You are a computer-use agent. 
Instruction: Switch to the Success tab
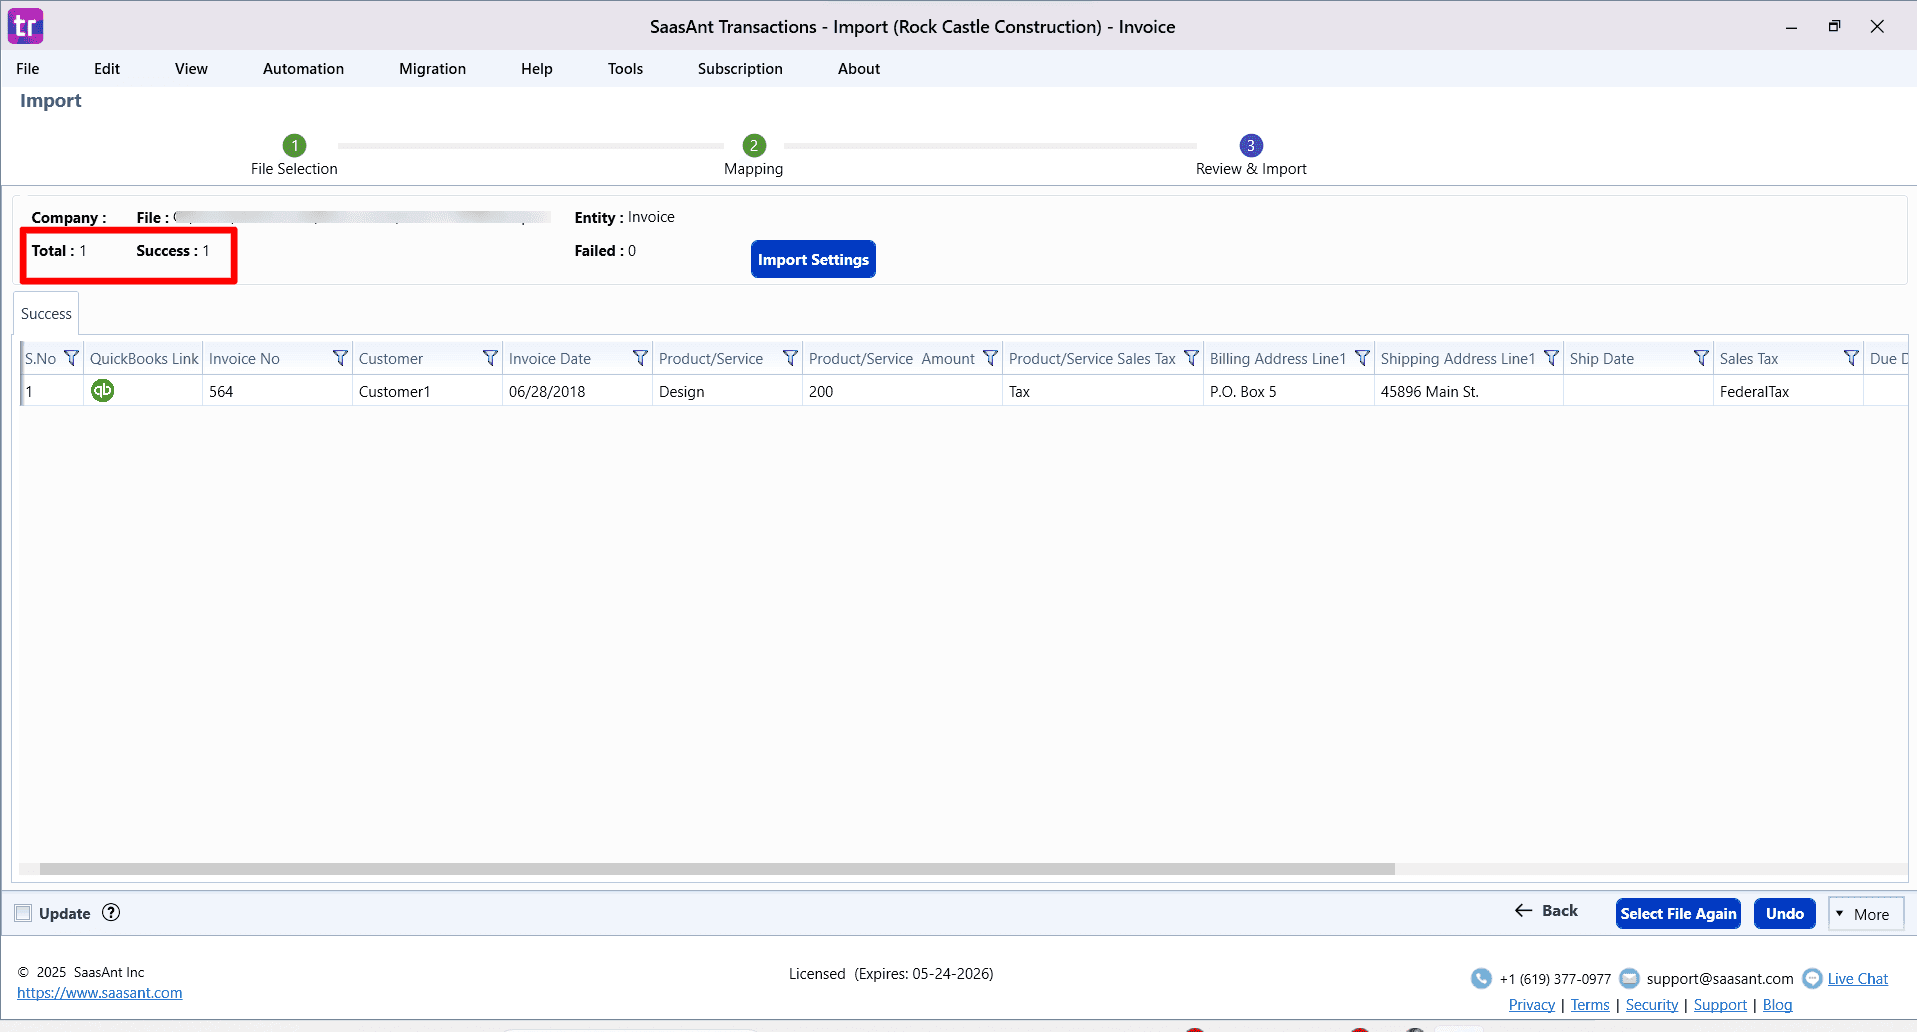click(45, 313)
